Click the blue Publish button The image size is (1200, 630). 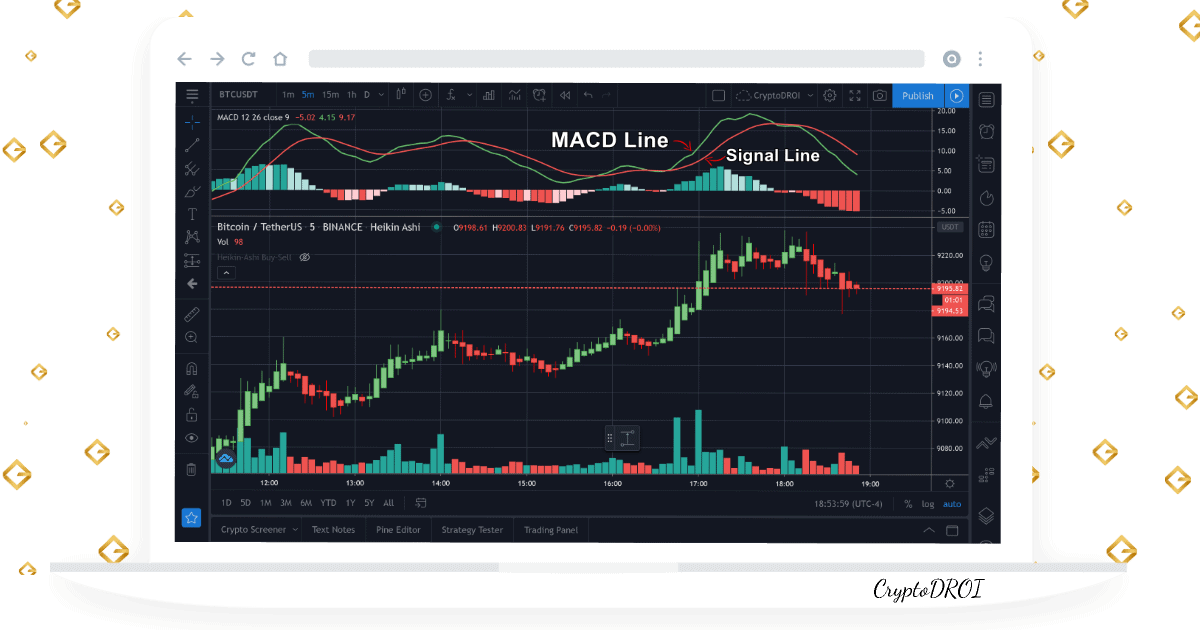[917, 96]
